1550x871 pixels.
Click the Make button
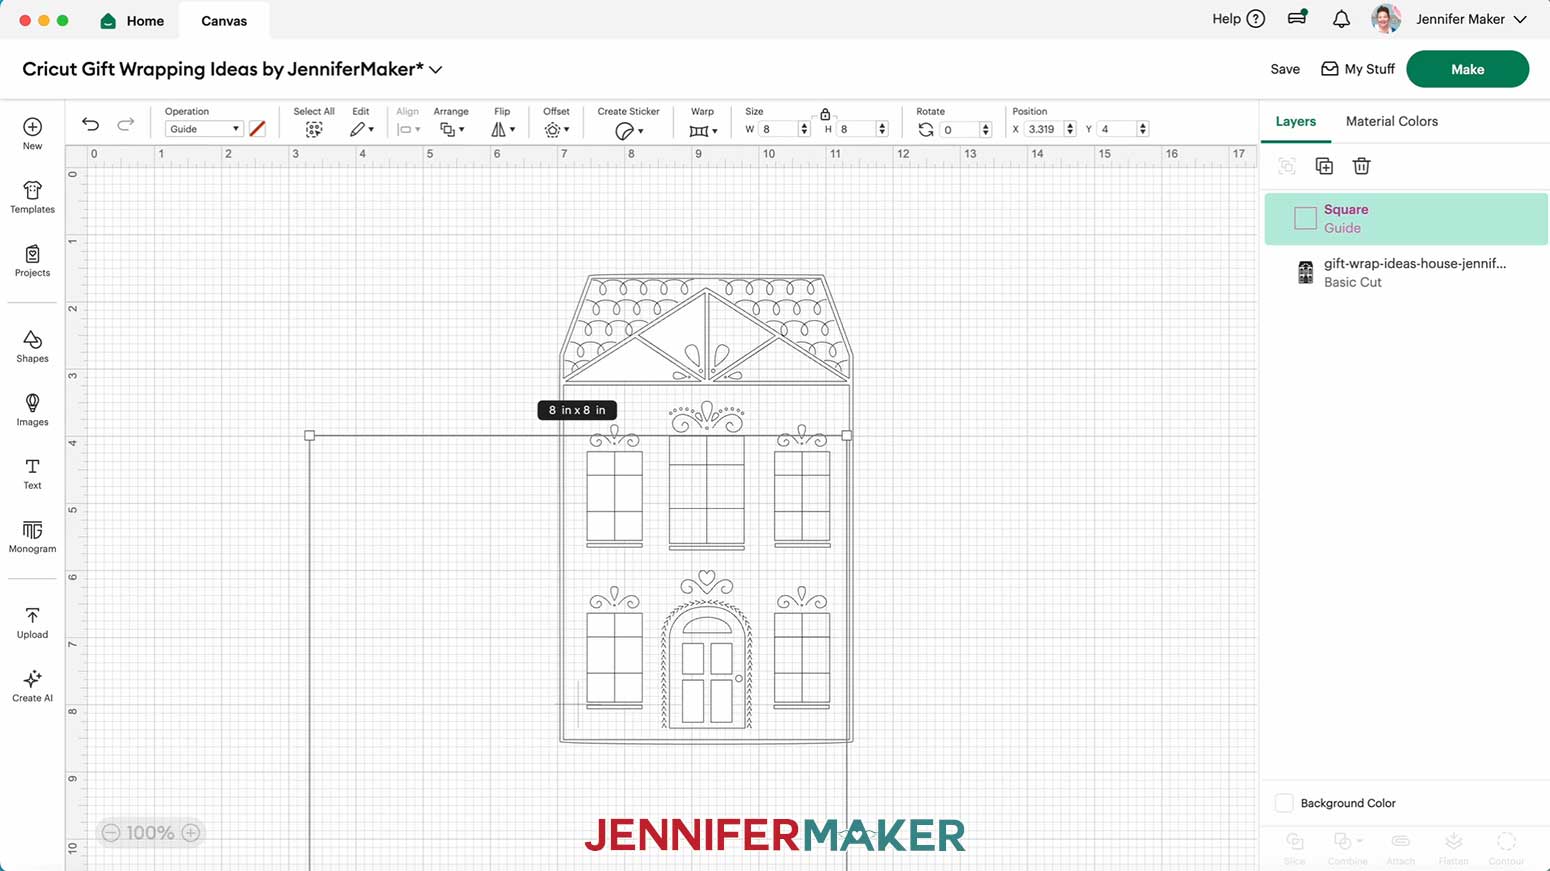(1467, 69)
